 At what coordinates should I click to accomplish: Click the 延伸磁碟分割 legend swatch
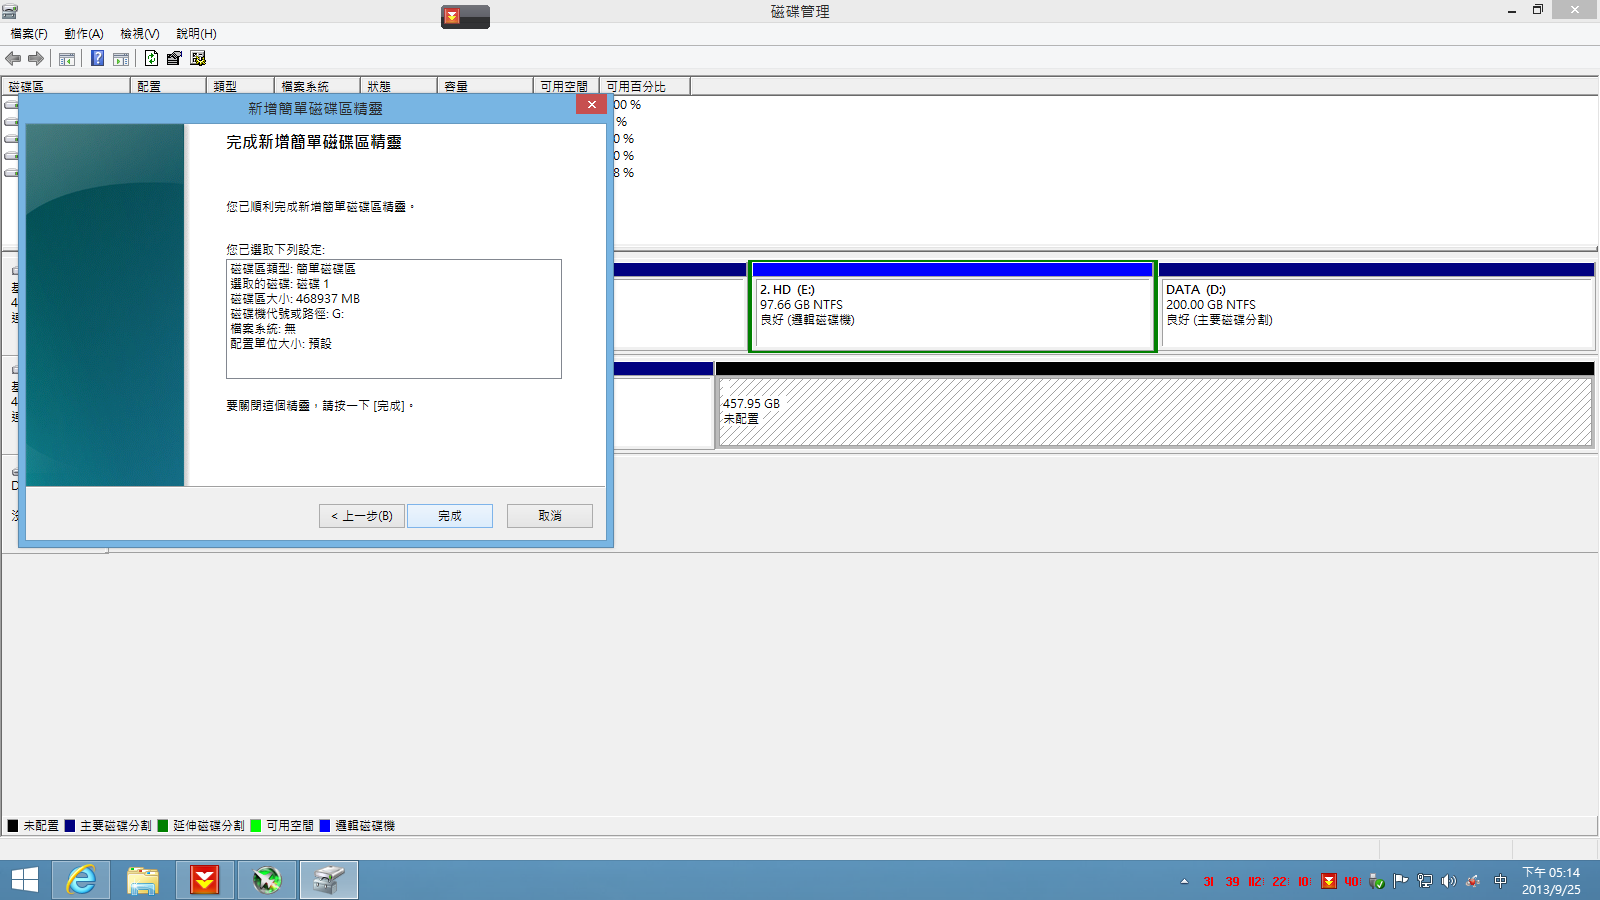[163, 826]
